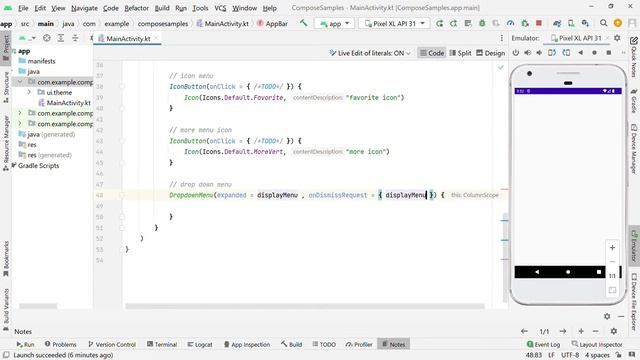Open the Layout Inspector
This screenshot has height=360, width=640.
[x=597, y=344]
